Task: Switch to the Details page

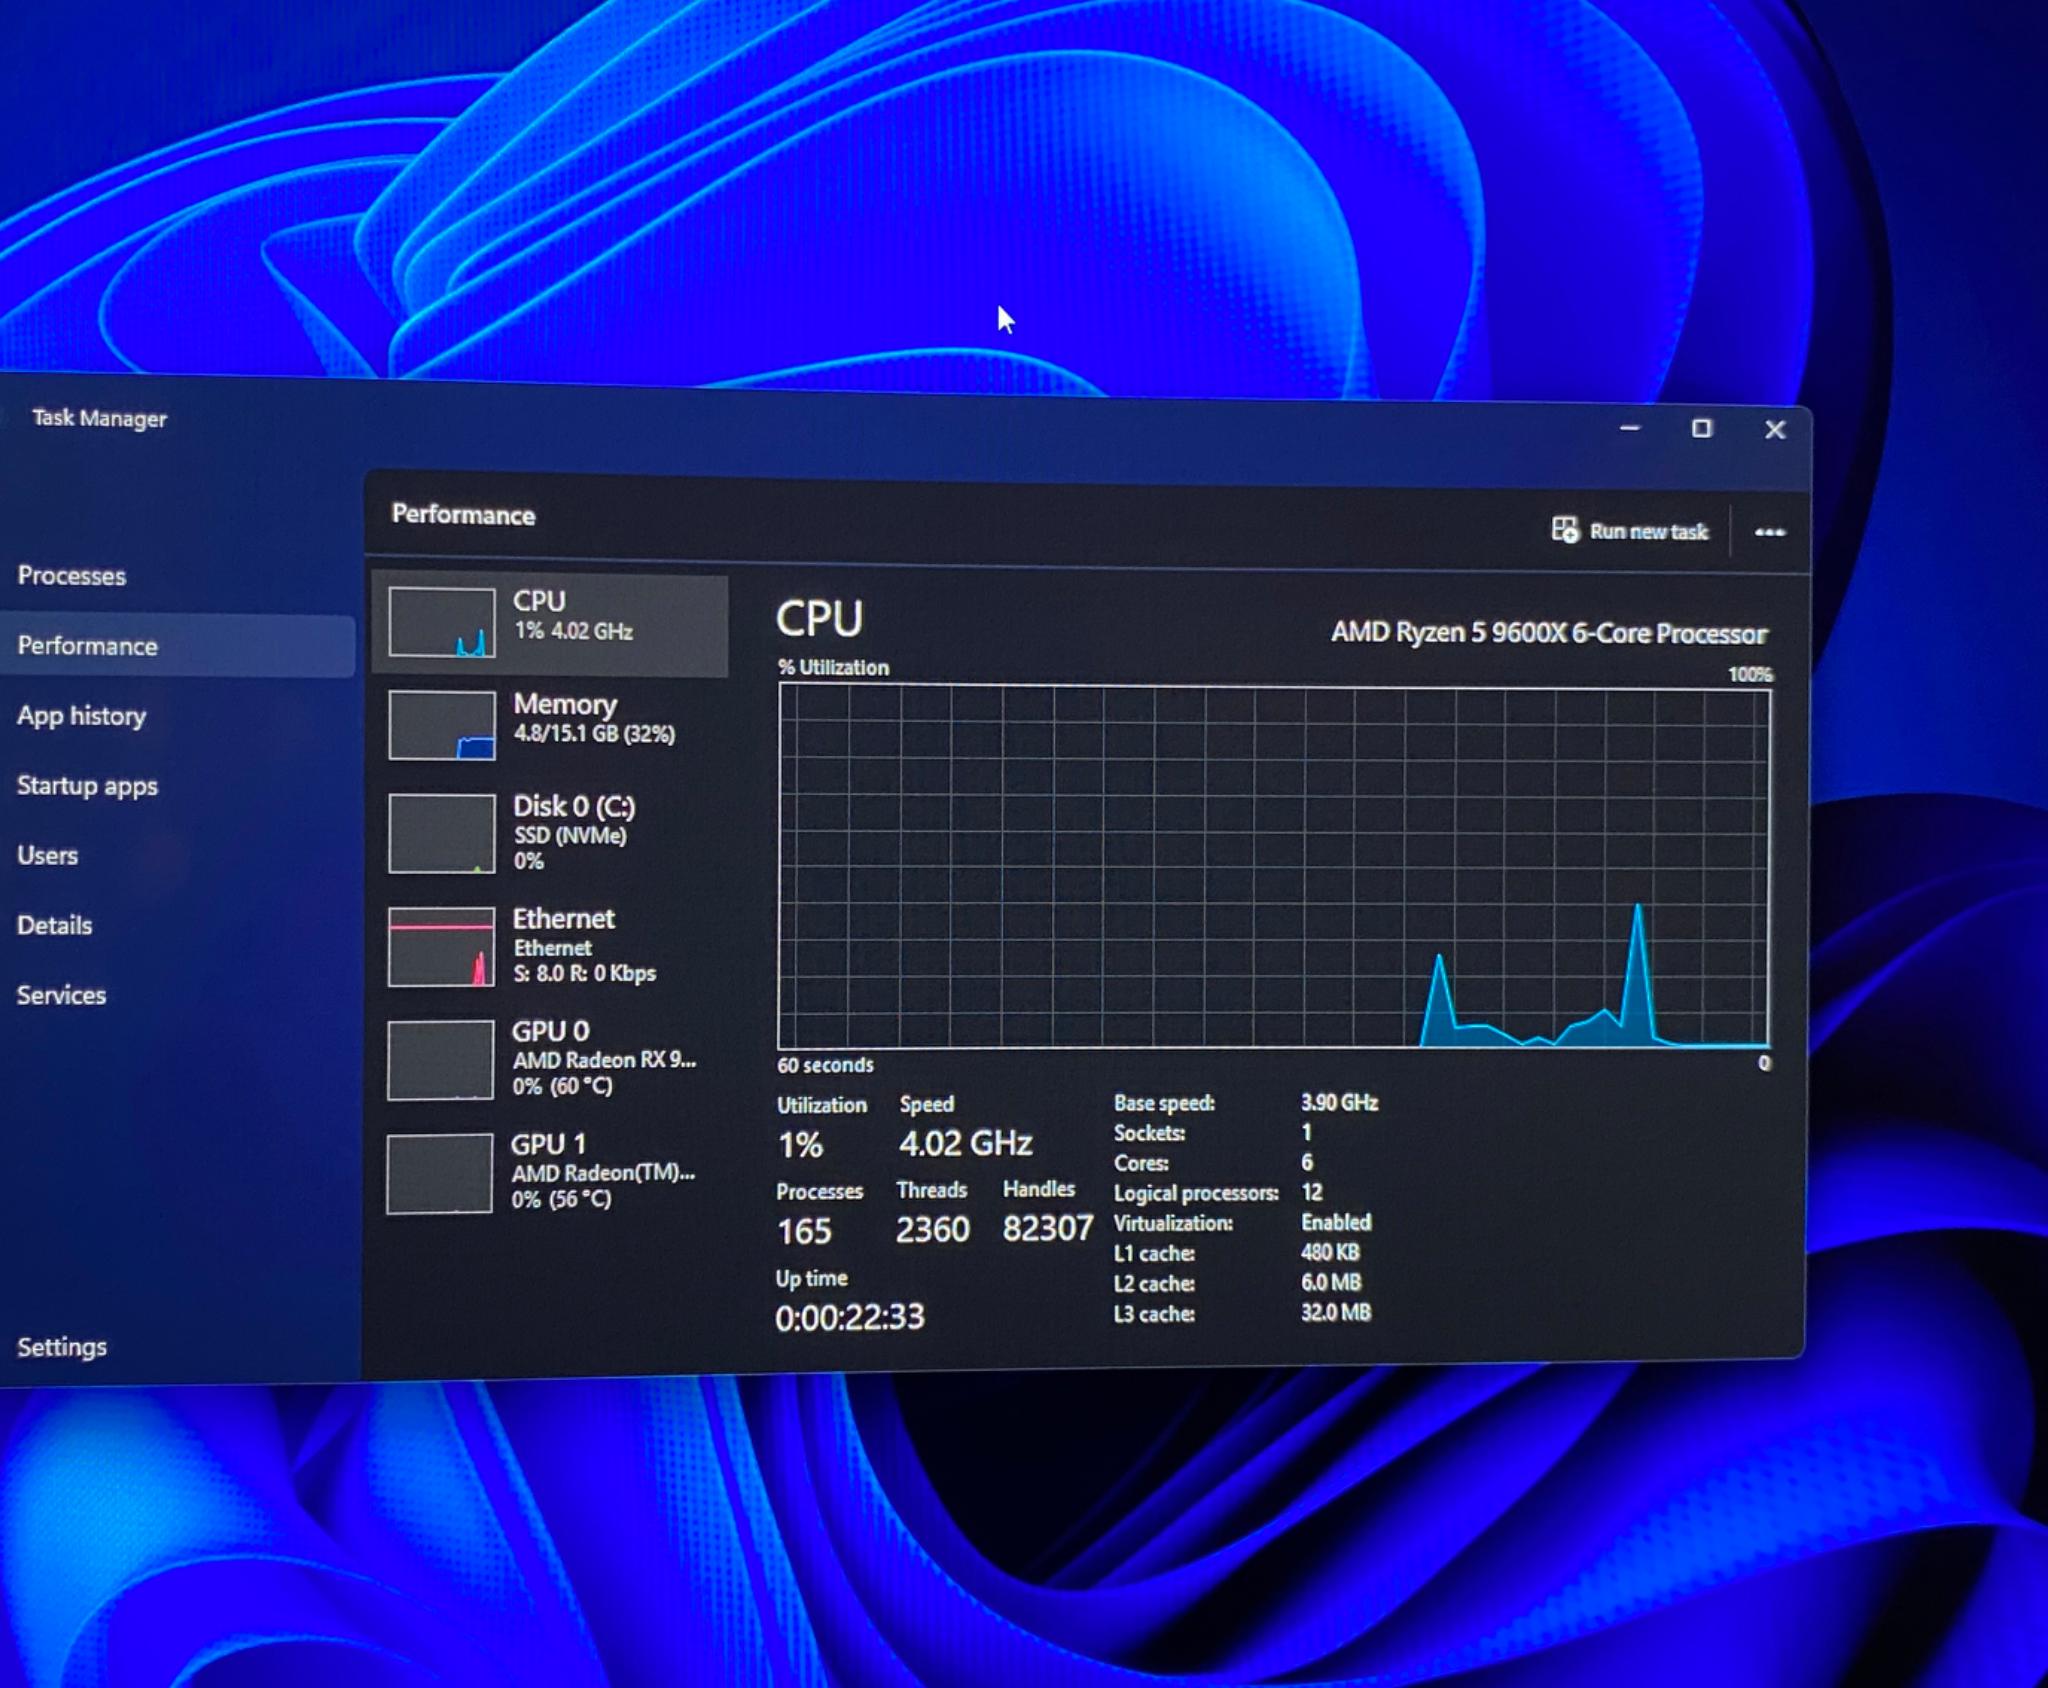Action: point(54,926)
